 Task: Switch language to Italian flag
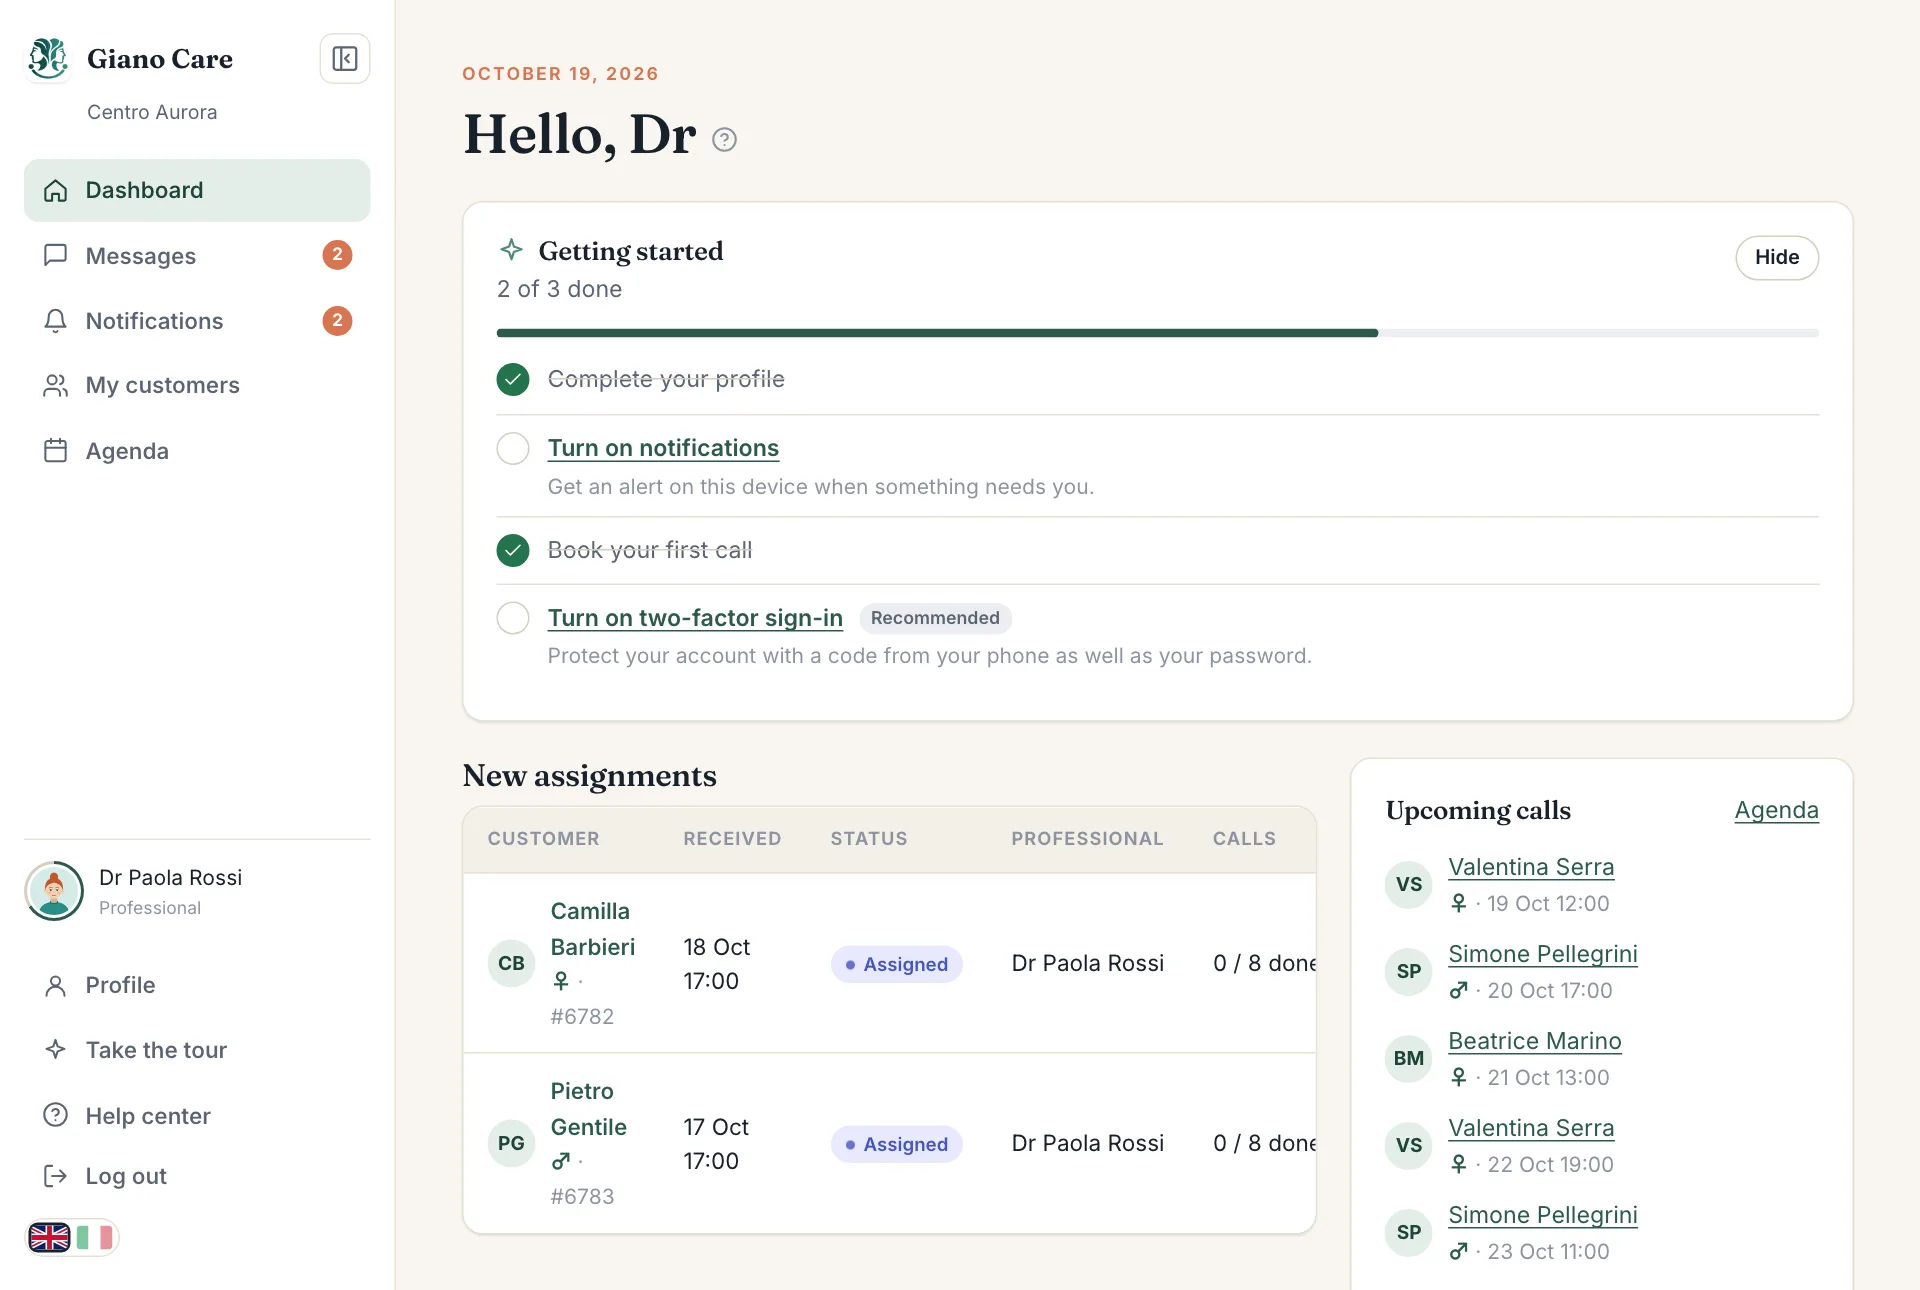pos(95,1238)
